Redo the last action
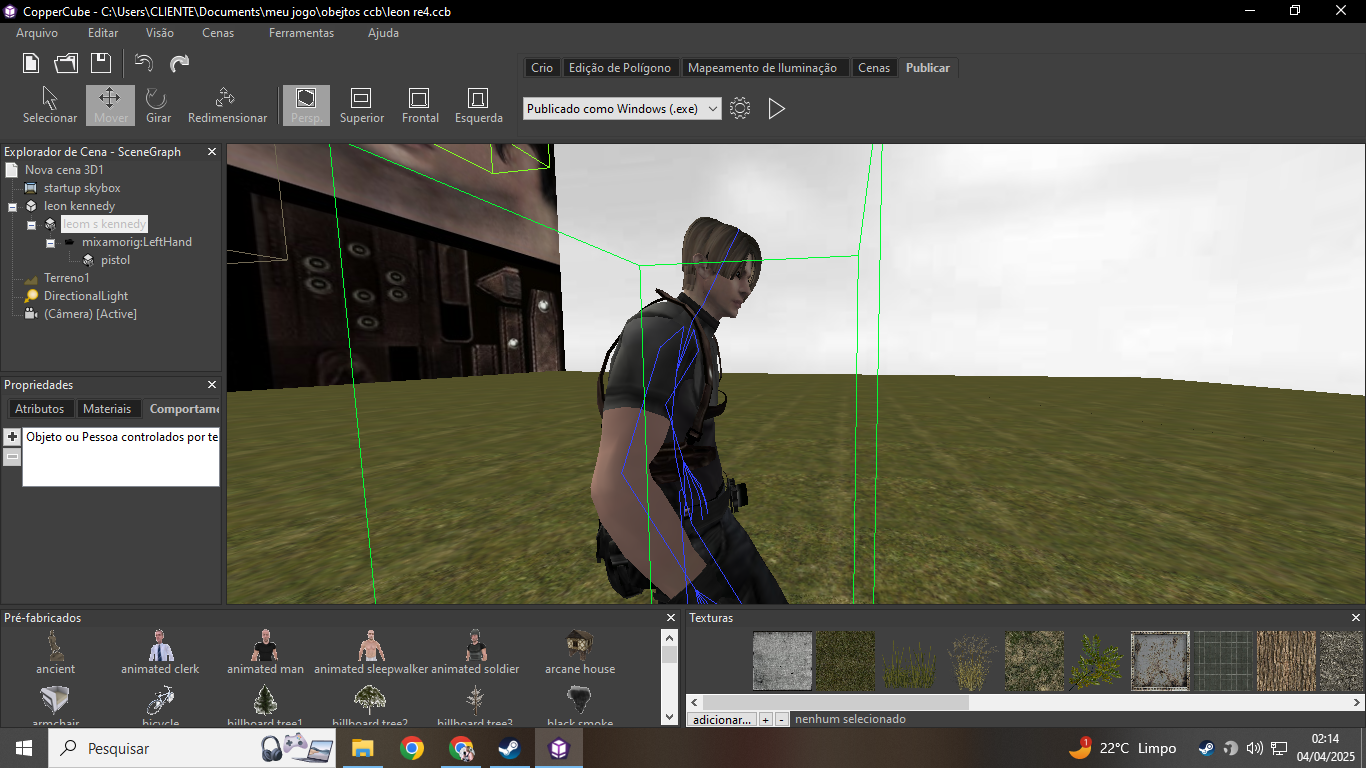The image size is (1366, 768). point(180,63)
